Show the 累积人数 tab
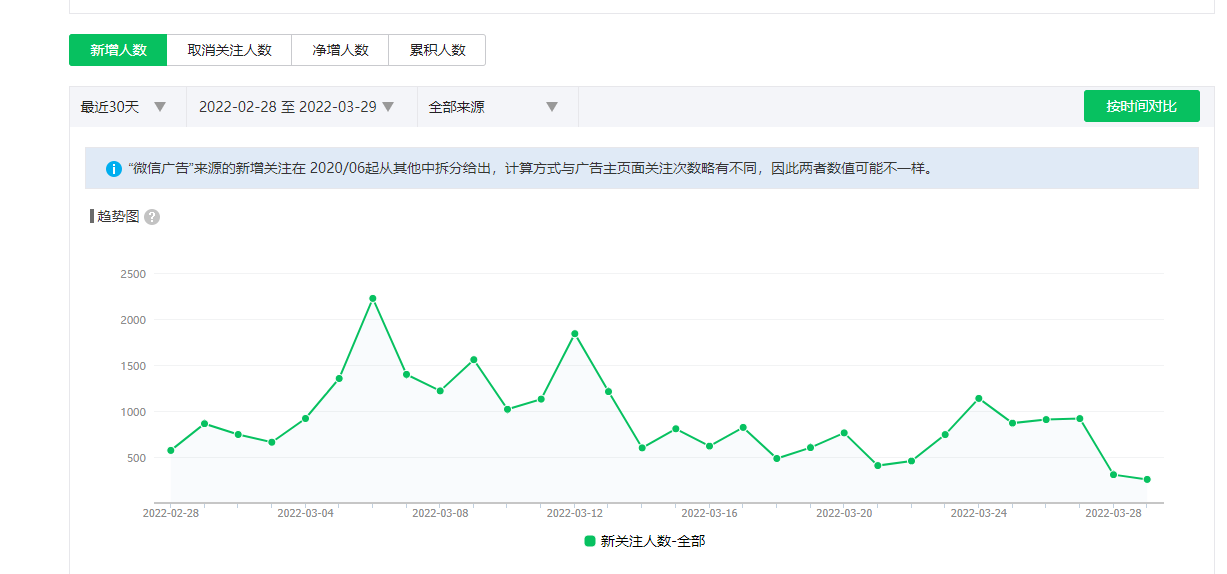Viewport: 1227px width, 574px height. (437, 50)
